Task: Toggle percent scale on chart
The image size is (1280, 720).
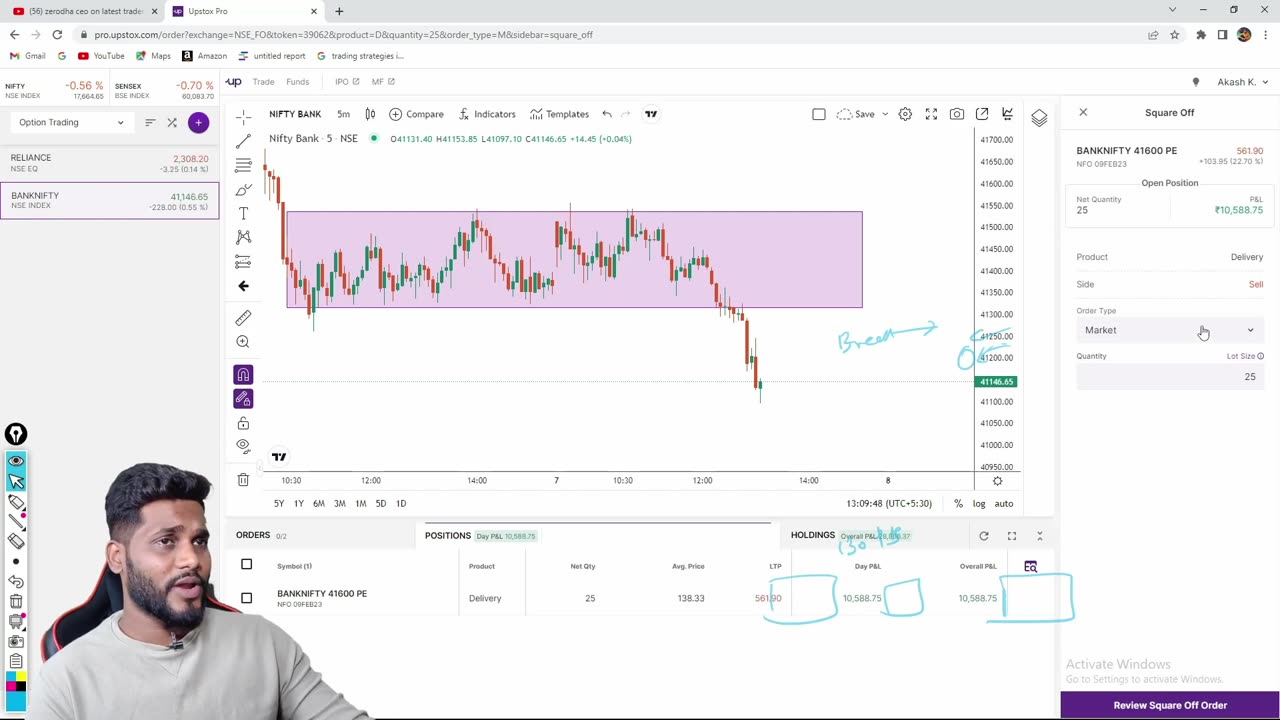Action: pos(958,503)
